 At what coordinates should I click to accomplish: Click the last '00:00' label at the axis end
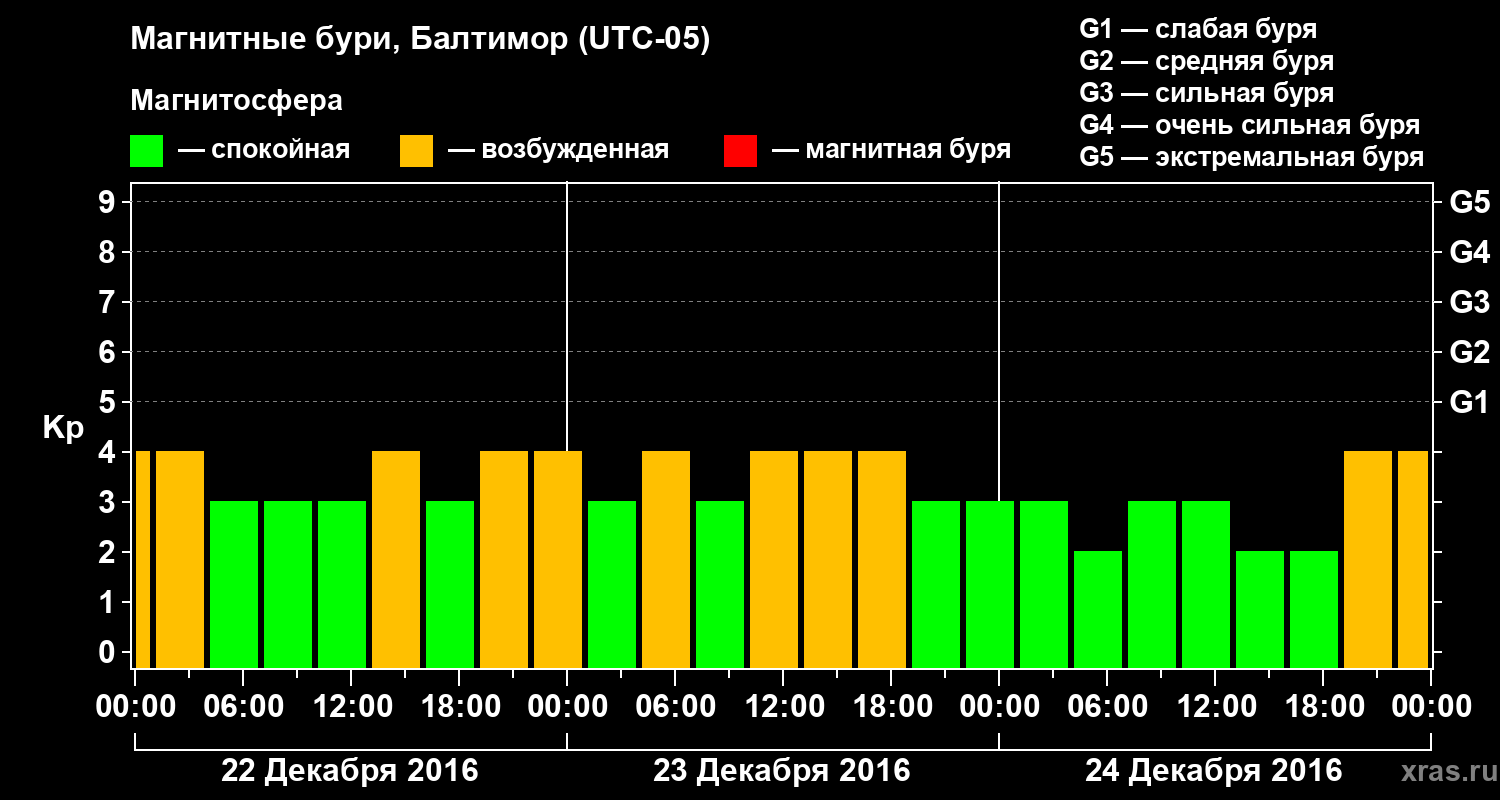[x=1431, y=707]
